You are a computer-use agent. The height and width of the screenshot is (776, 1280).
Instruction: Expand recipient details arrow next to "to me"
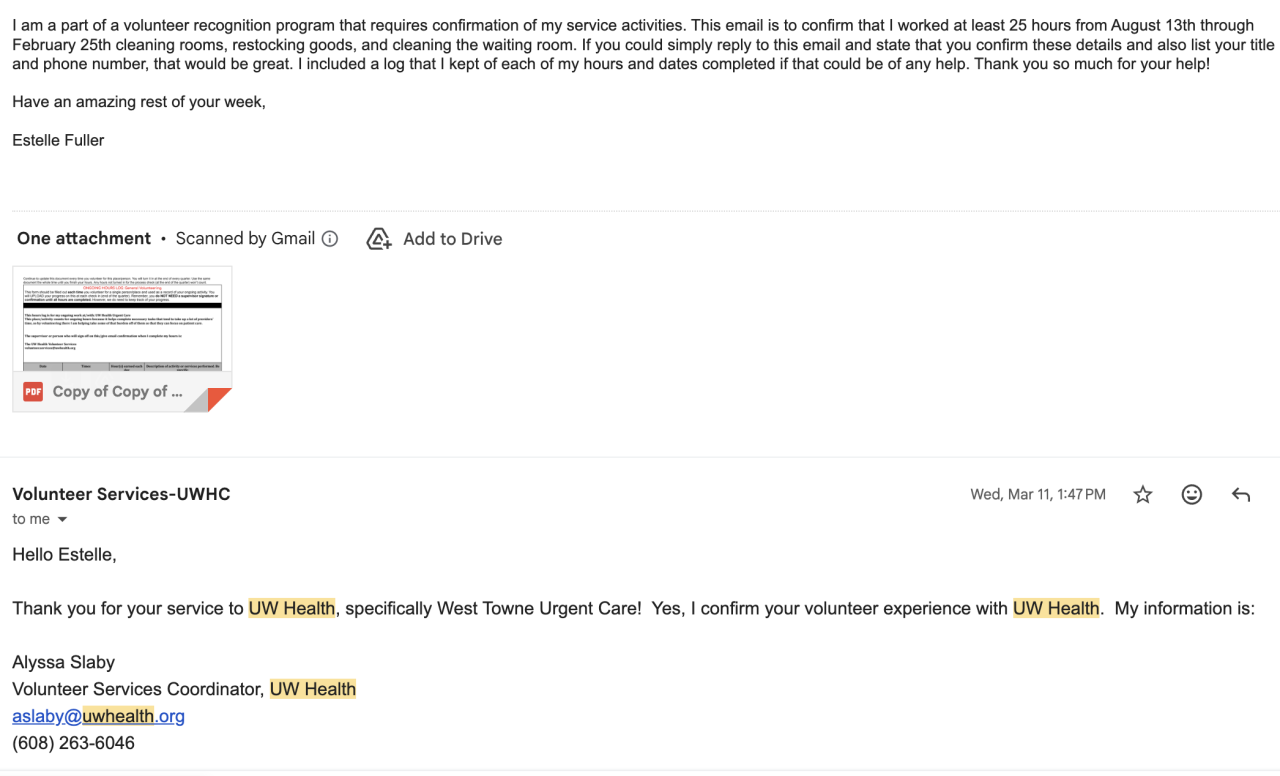pos(62,520)
